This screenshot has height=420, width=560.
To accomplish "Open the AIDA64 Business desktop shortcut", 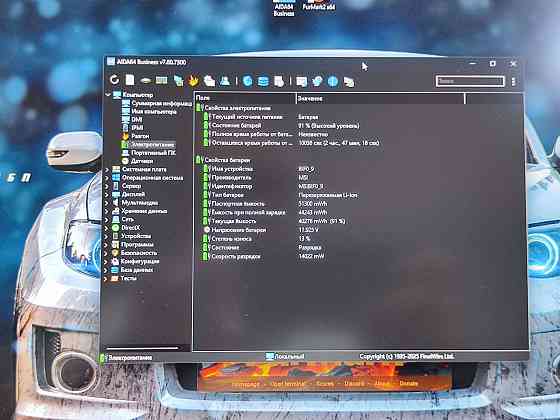I will [284, 8].
